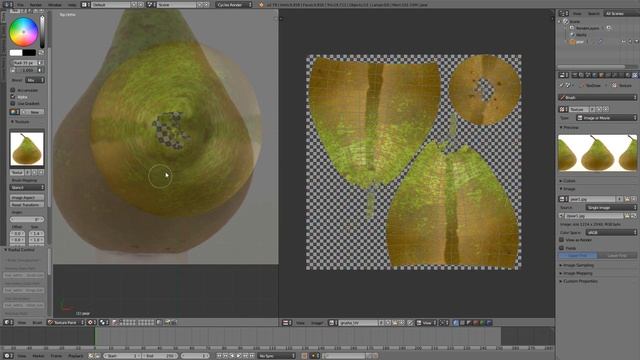Open the UV editor View mode dropdown
The height and width of the screenshot is (360, 640).
[x=427, y=322]
